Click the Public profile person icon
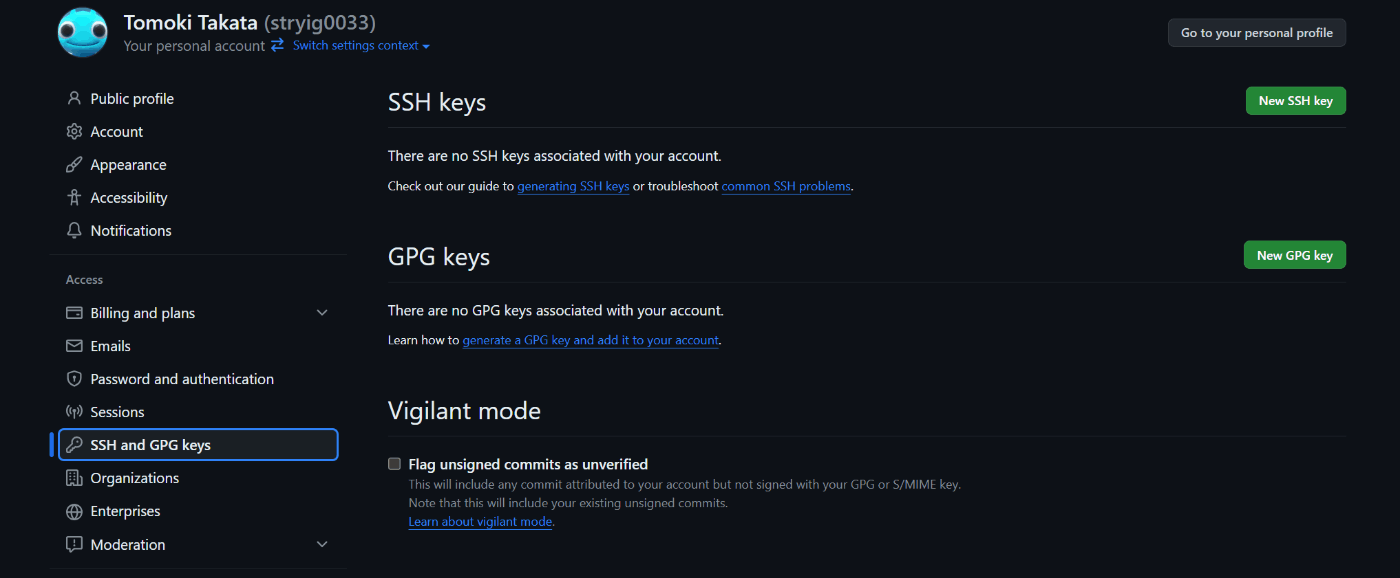 74,99
